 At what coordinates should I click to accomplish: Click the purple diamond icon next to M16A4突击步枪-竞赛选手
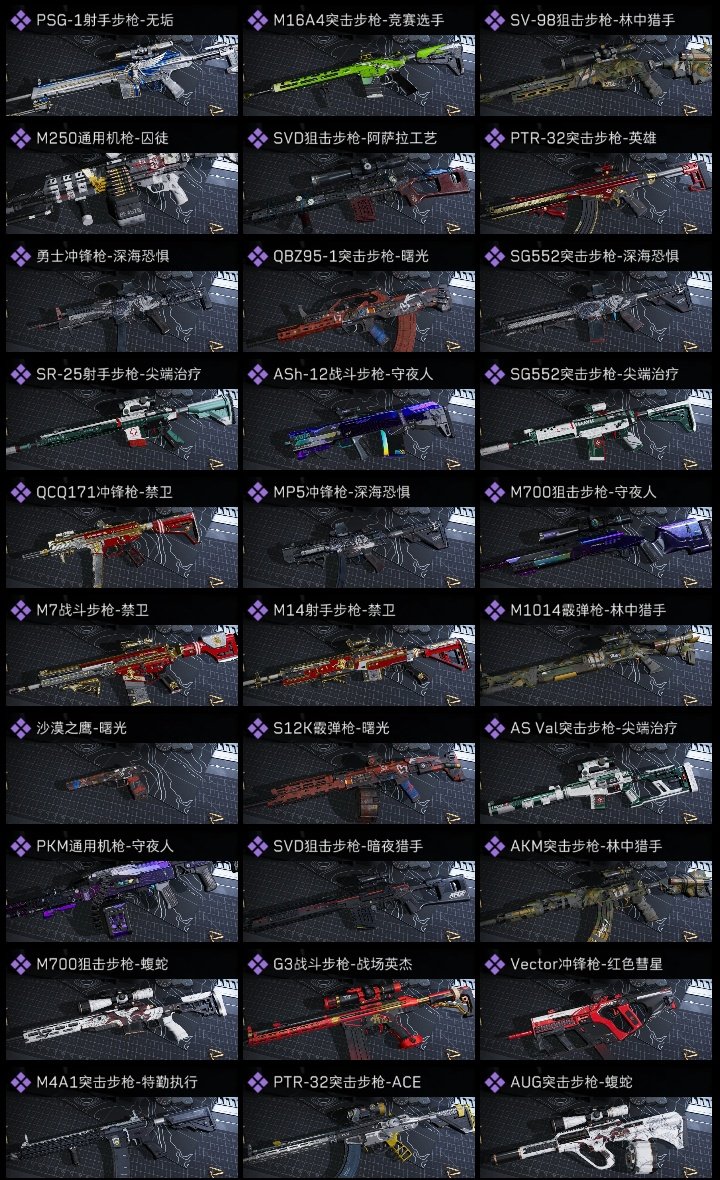coord(257,20)
